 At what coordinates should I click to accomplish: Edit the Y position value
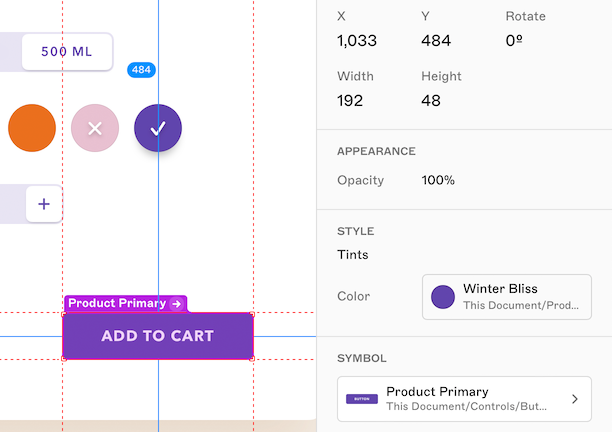[x=436, y=41]
